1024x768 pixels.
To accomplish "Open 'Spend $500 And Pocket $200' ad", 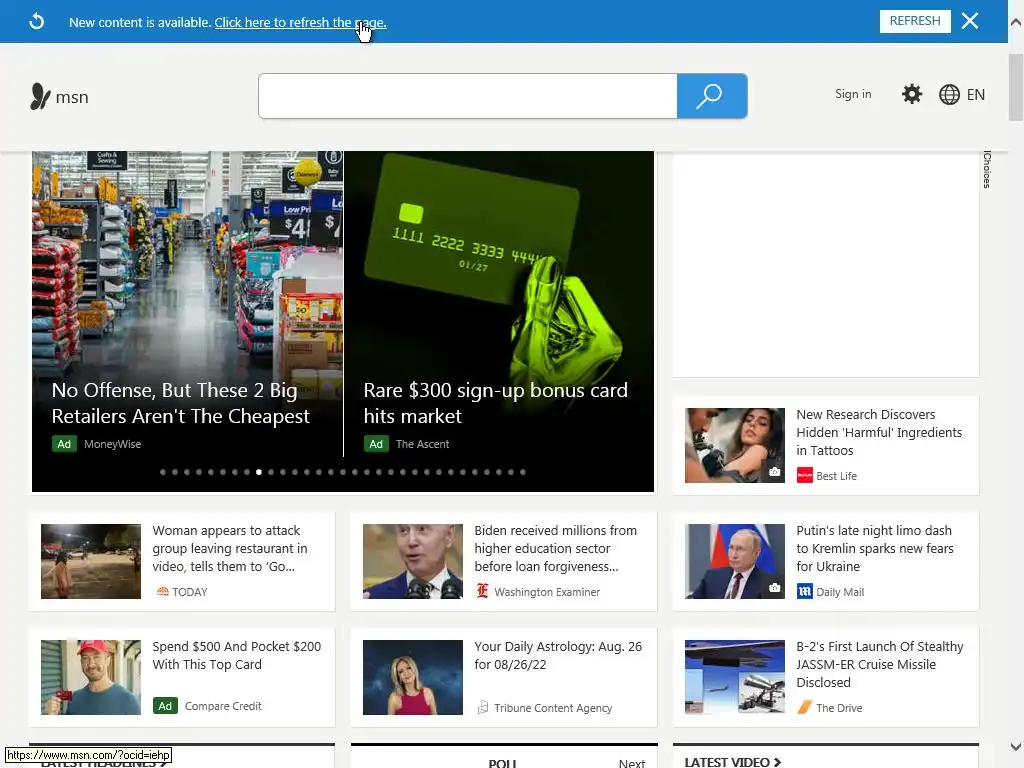I will (x=236, y=655).
